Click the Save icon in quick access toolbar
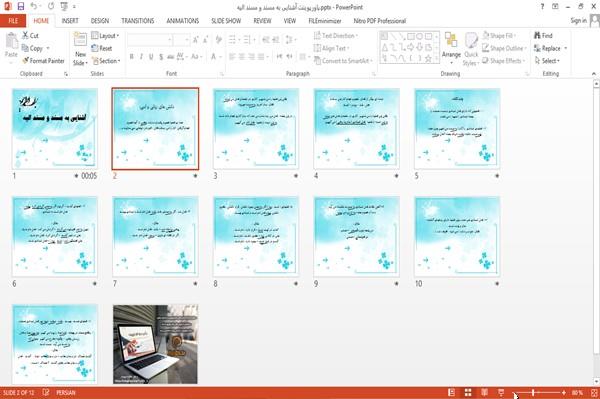Image resolution: width=600 pixels, height=399 pixels. [21, 6]
